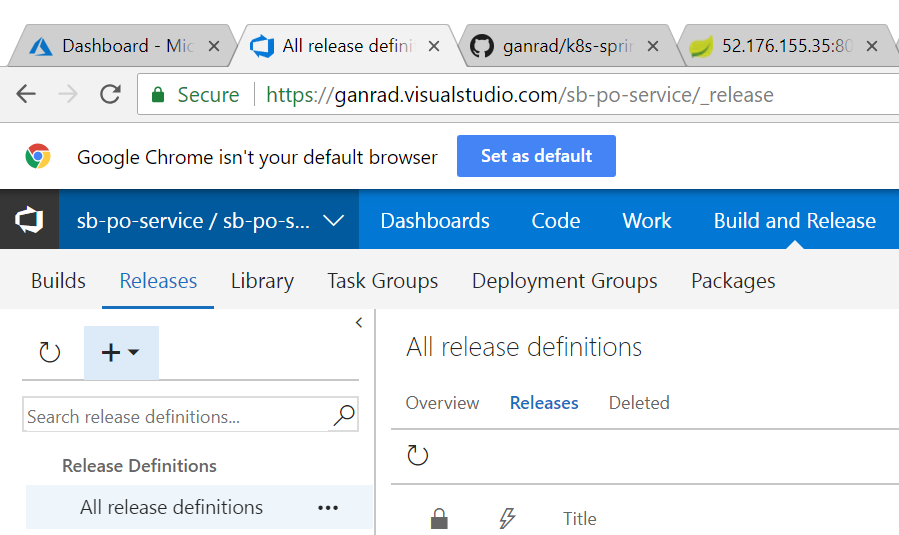Screen dimensions: 899x535
Task: Click the search magnifier icon
Action: pyautogui.click(x=344, y=415)
